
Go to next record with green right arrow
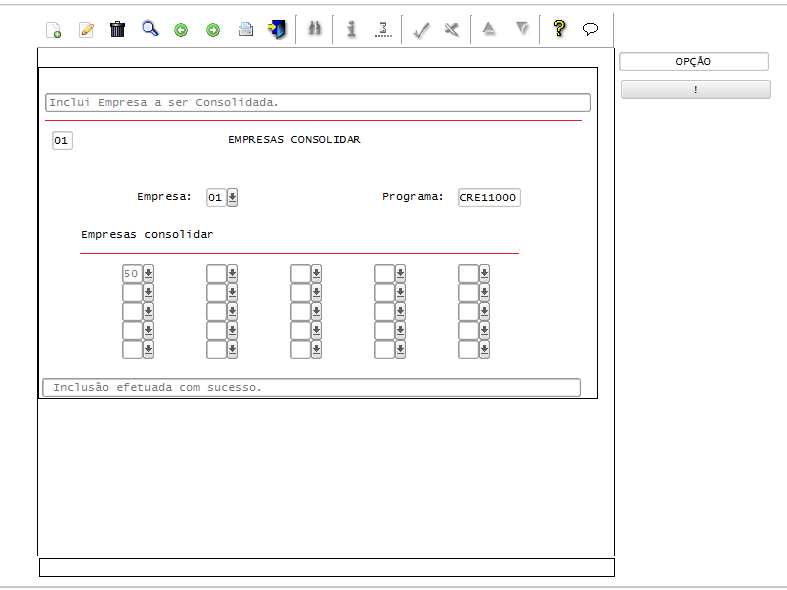tap(213, 30)
